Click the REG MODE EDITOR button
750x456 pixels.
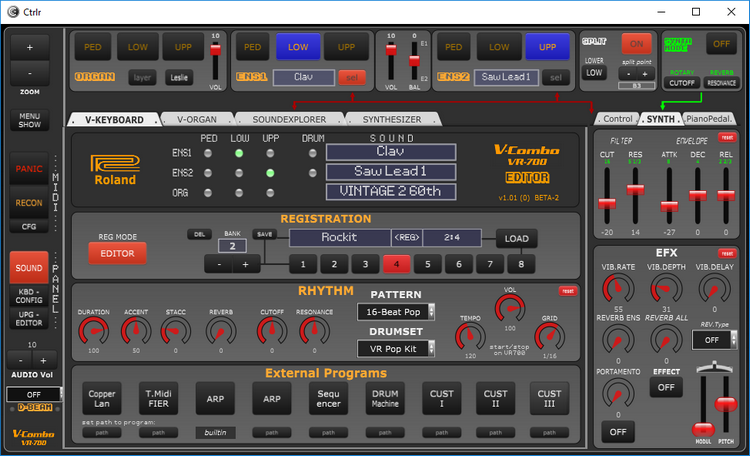(117, 254)
